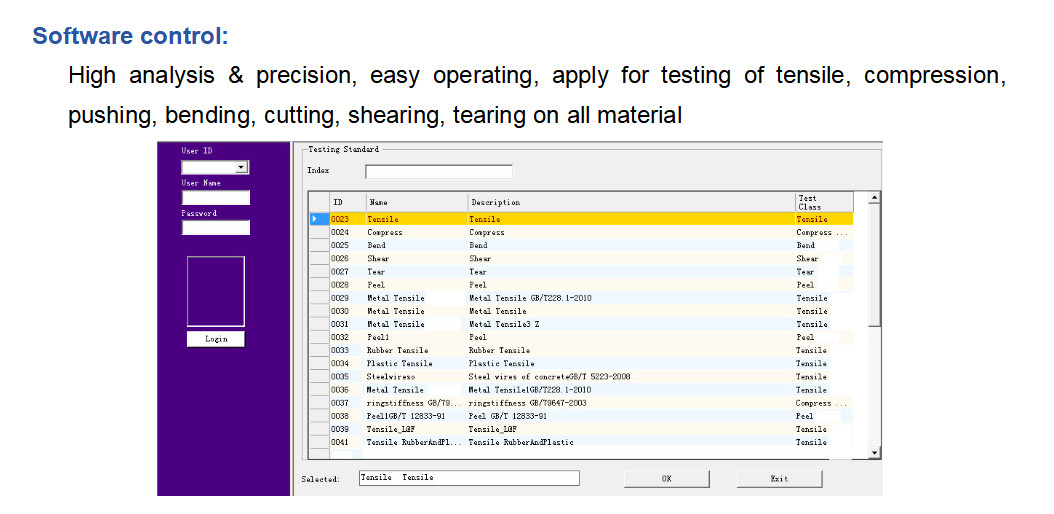Focus the User Name field
This screenshot has width=1054, height=514.
215,198
